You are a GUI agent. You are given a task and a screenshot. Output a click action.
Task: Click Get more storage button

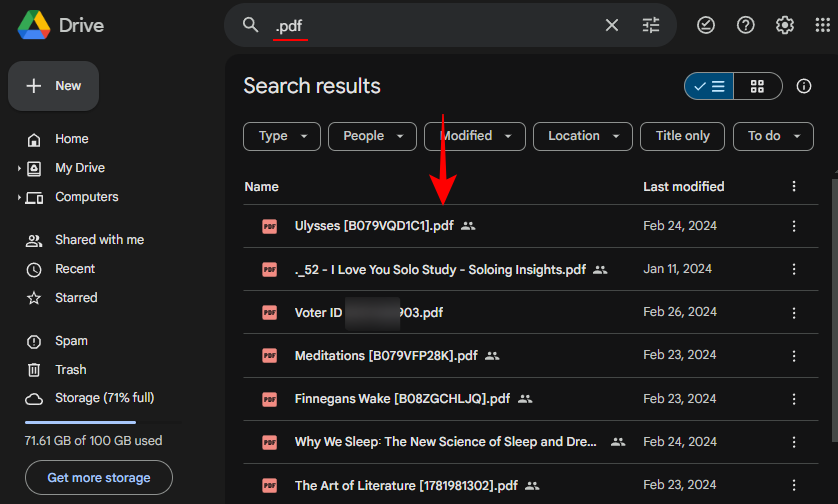(99, 478)
